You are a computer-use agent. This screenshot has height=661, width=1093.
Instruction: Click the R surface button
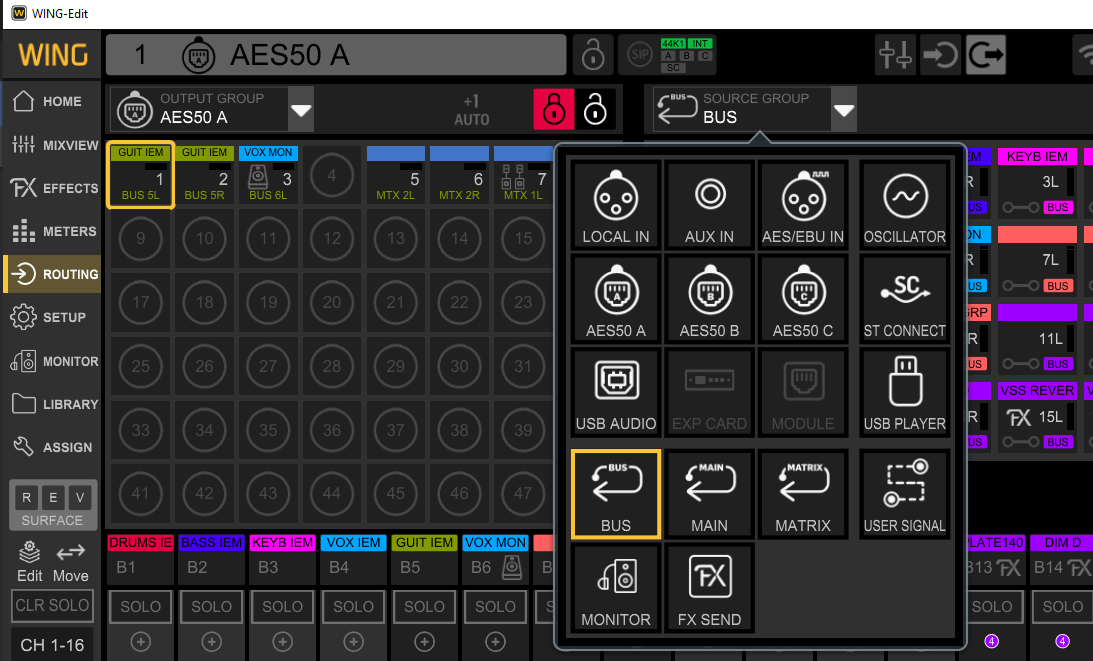[x=26, y=497]
